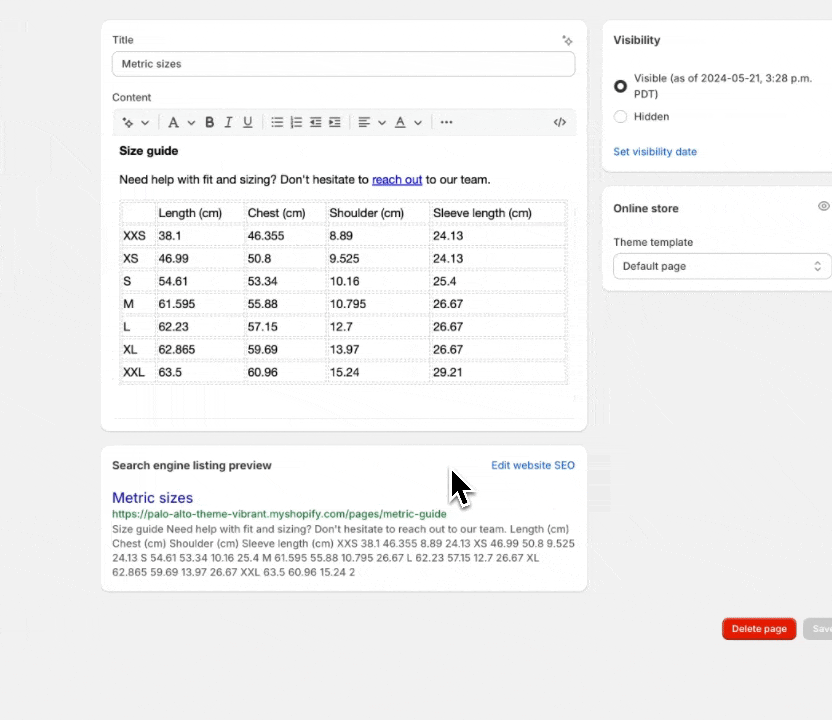Increase indent using the indent icon
Screen dimensions: 832x720
[334, 122]
